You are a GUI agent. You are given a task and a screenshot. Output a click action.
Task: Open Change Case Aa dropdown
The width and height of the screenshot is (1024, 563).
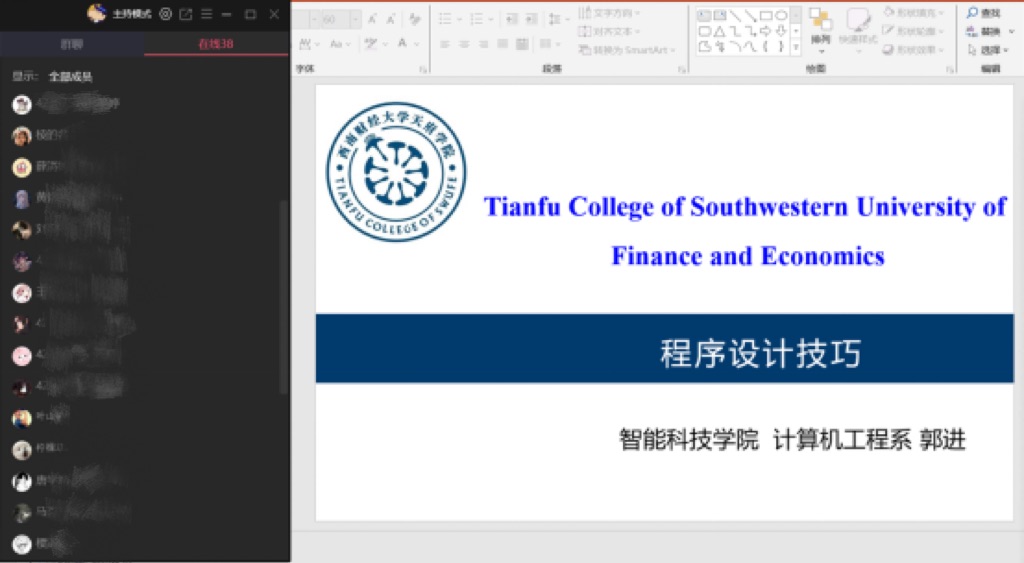340,44
